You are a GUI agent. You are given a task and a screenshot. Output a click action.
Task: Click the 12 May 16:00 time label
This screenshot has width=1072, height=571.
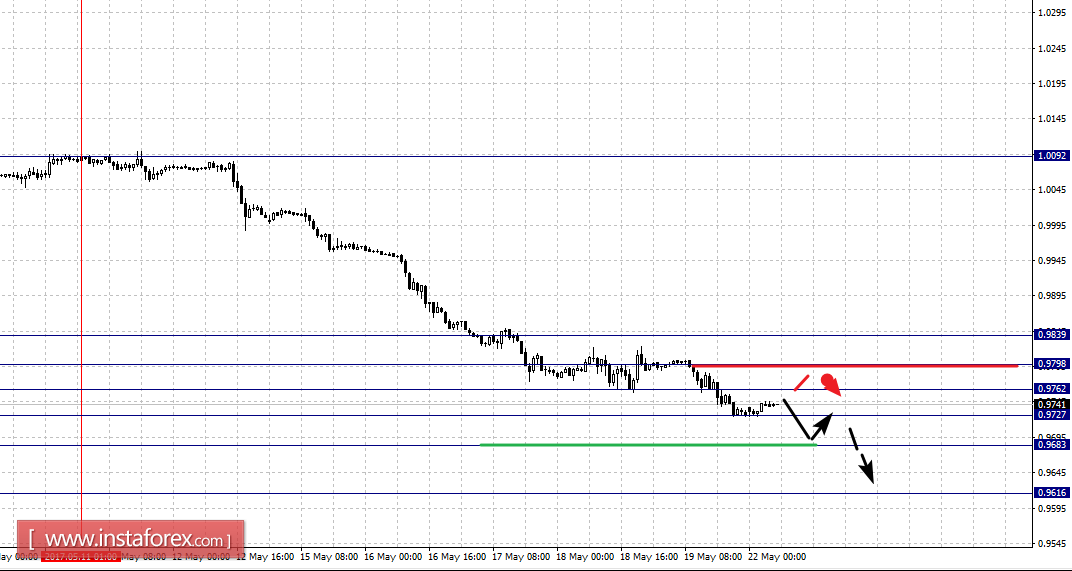coord(265,557)
